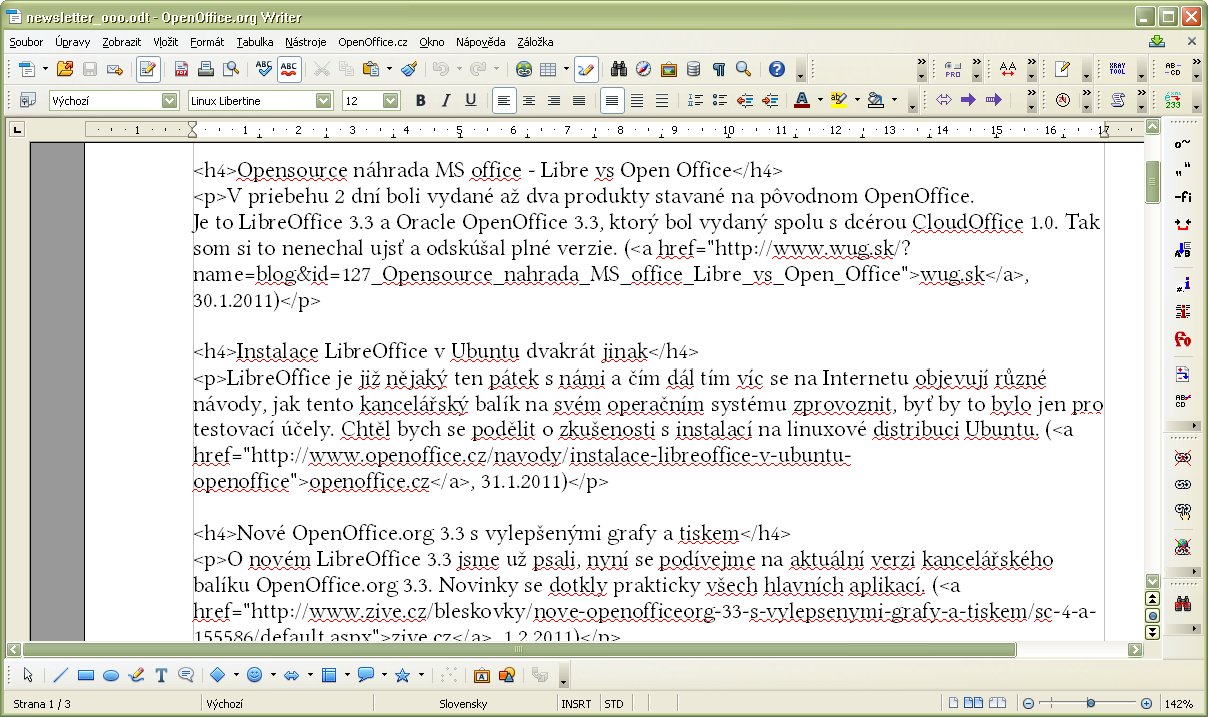The height and width of the screenshot is (717, 1208).
Task: Expand the Background Color dropdown arrow
Action: (x=894, y=100)
